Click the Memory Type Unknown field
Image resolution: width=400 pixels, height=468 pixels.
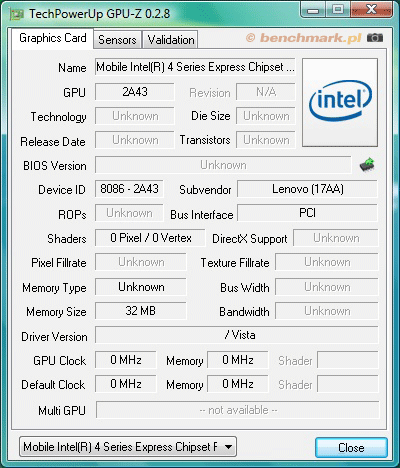point(141,287)
